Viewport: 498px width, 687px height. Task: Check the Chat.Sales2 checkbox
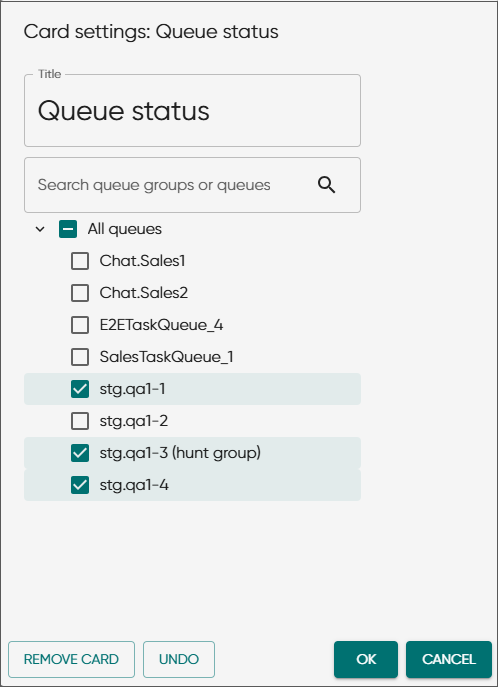point(80,293)
